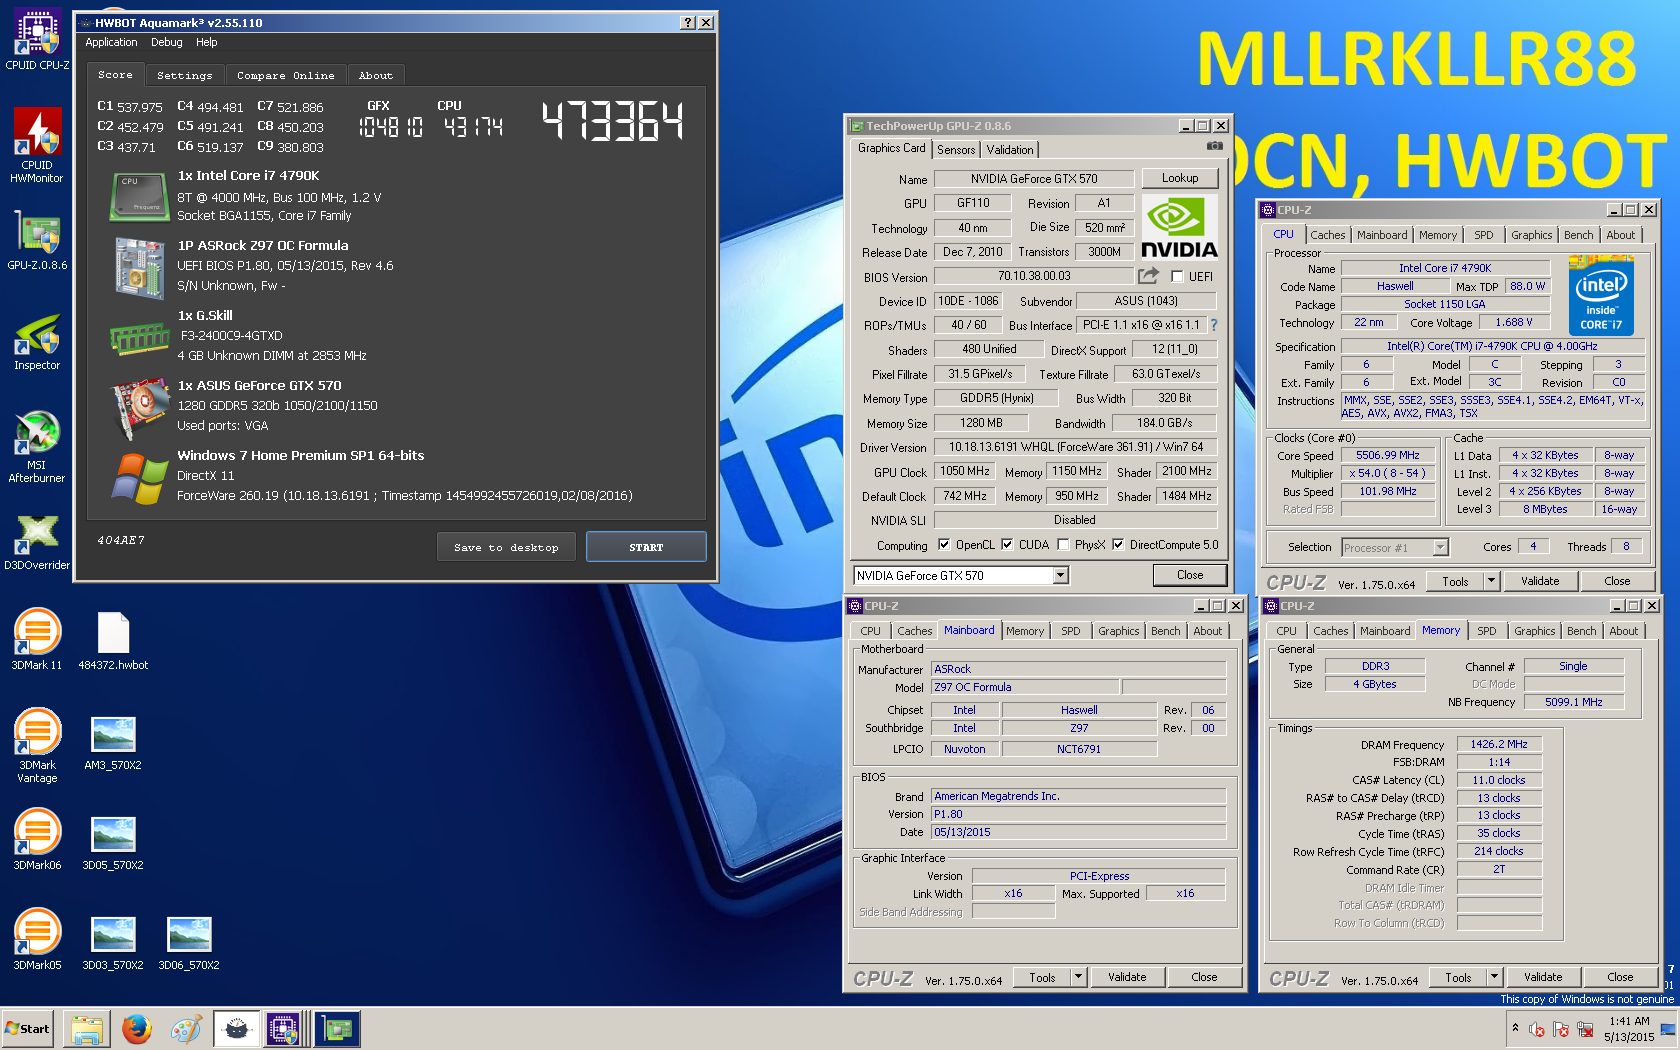Open the Windows Start button
The image size is (1680, 1050).
point(28,1029)
